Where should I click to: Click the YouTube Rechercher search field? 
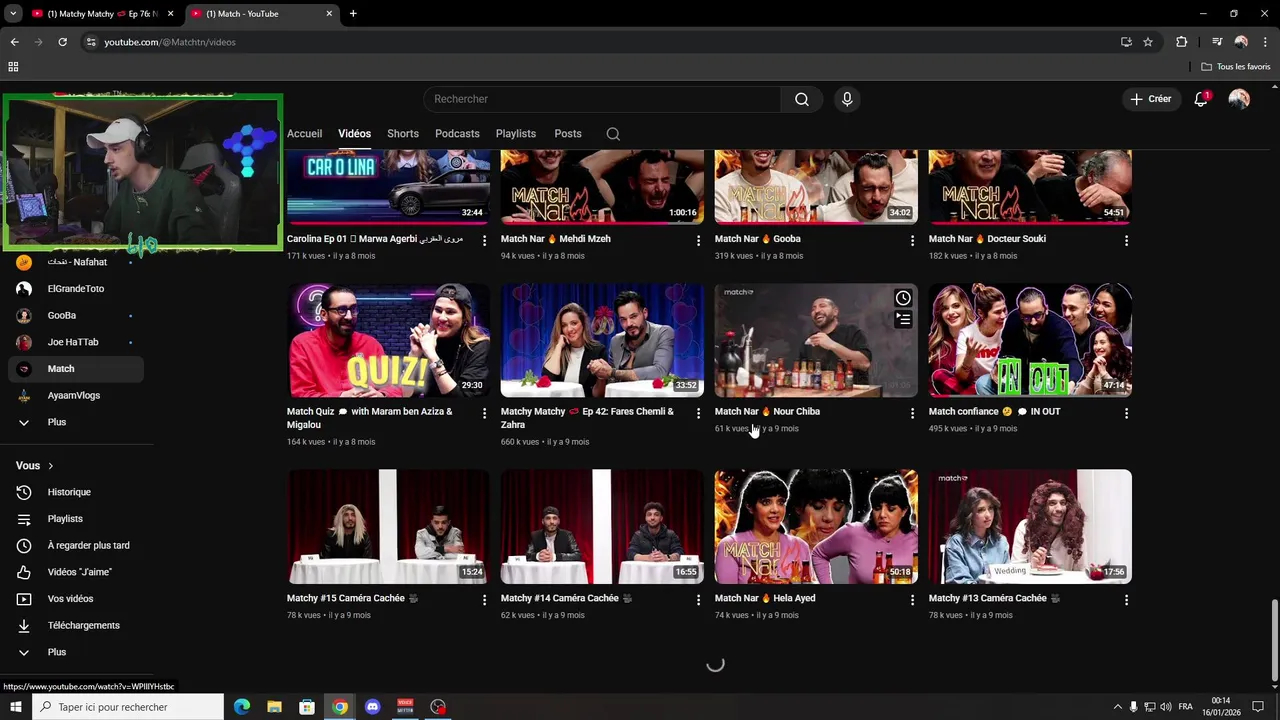pyautogui.click(x=602, y=99)
